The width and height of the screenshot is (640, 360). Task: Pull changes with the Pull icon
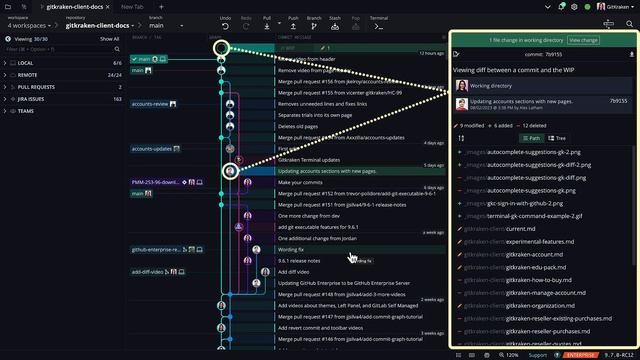tap(267, 27)
